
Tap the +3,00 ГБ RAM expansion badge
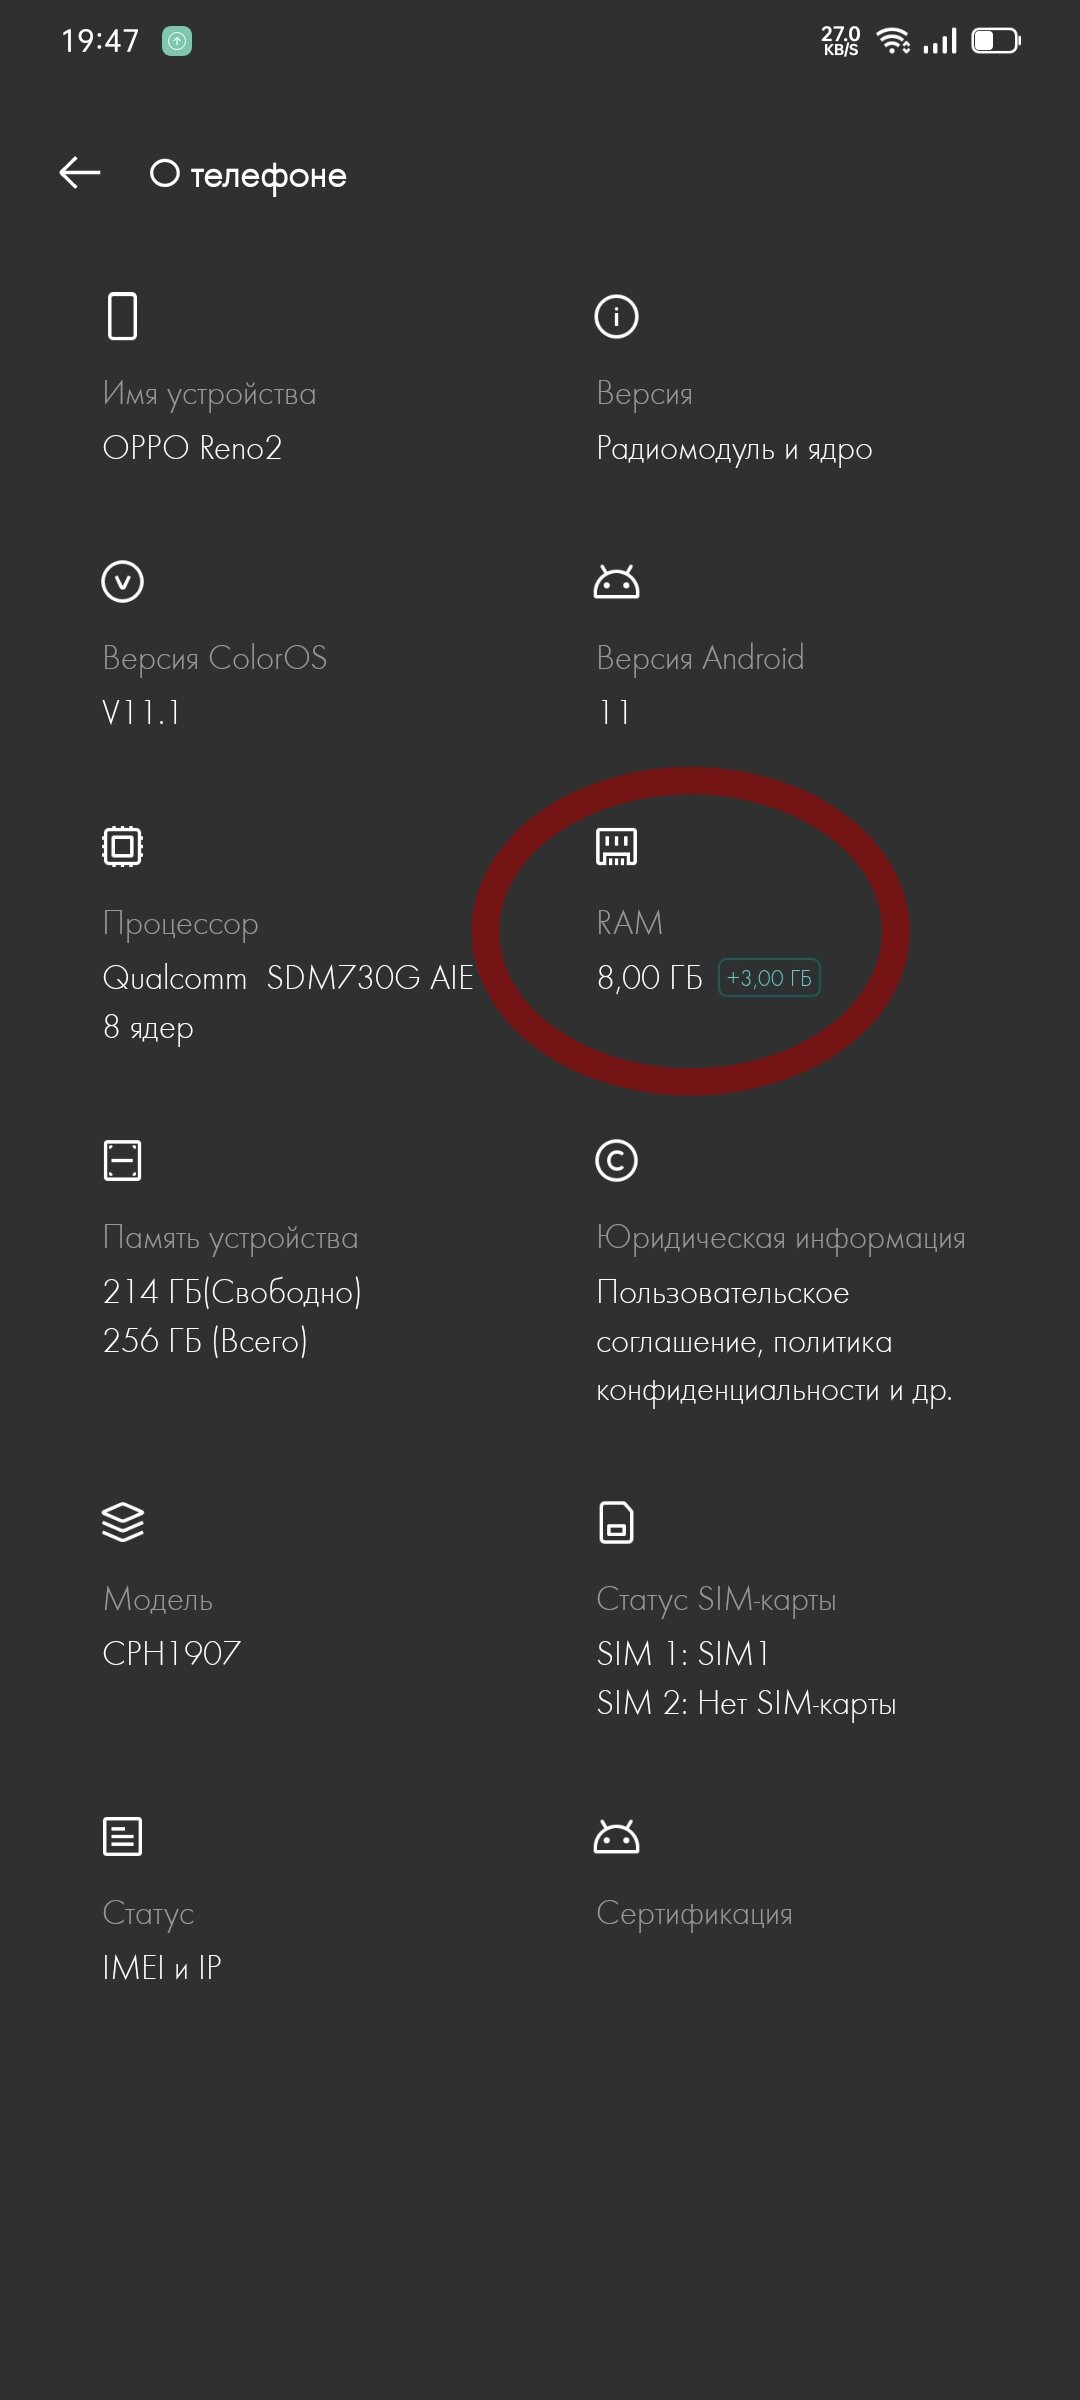tap(769, 978)
